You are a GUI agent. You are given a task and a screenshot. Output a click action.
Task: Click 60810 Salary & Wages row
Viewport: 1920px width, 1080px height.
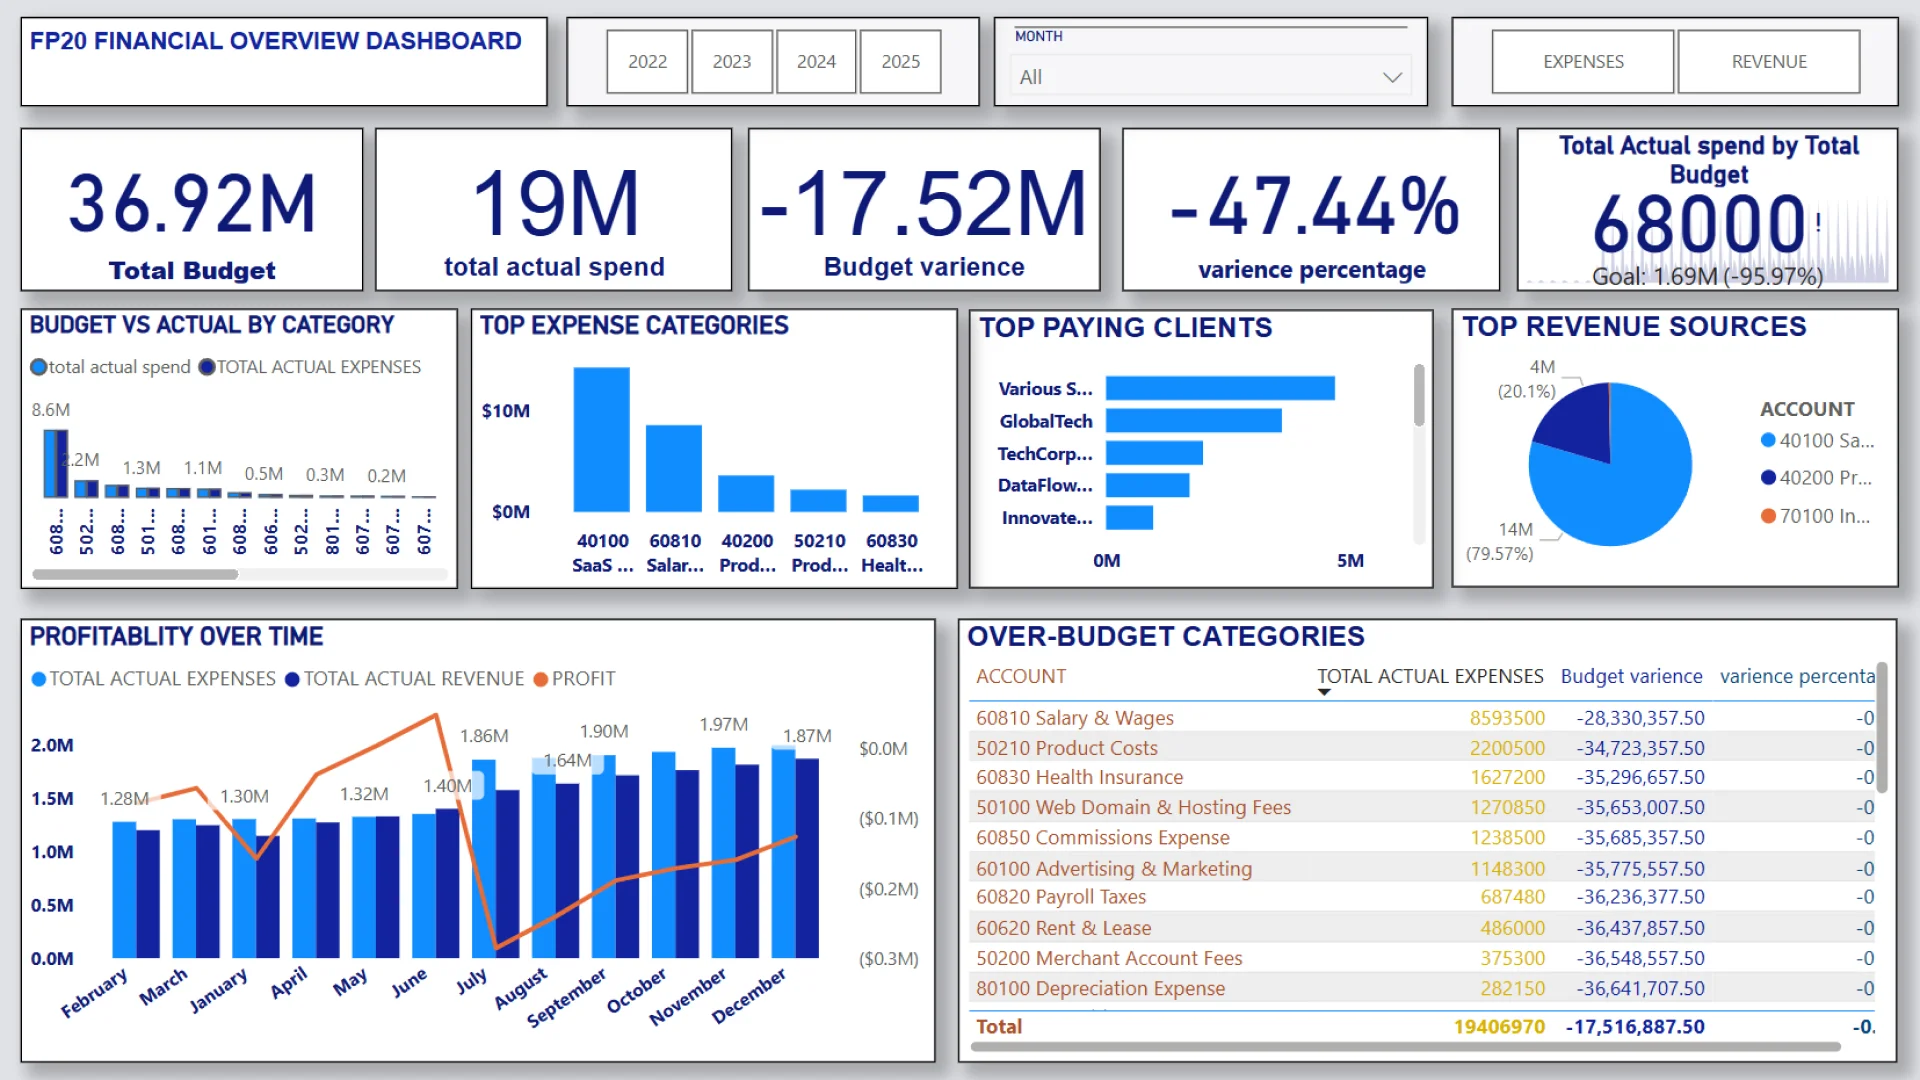[x=1075, y=718]
